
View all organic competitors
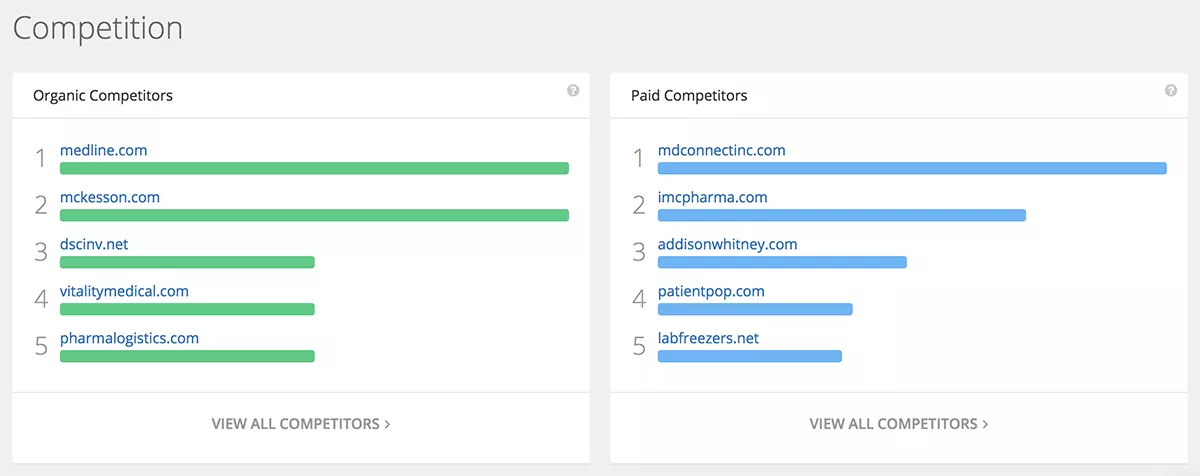(x=300, y=424)
